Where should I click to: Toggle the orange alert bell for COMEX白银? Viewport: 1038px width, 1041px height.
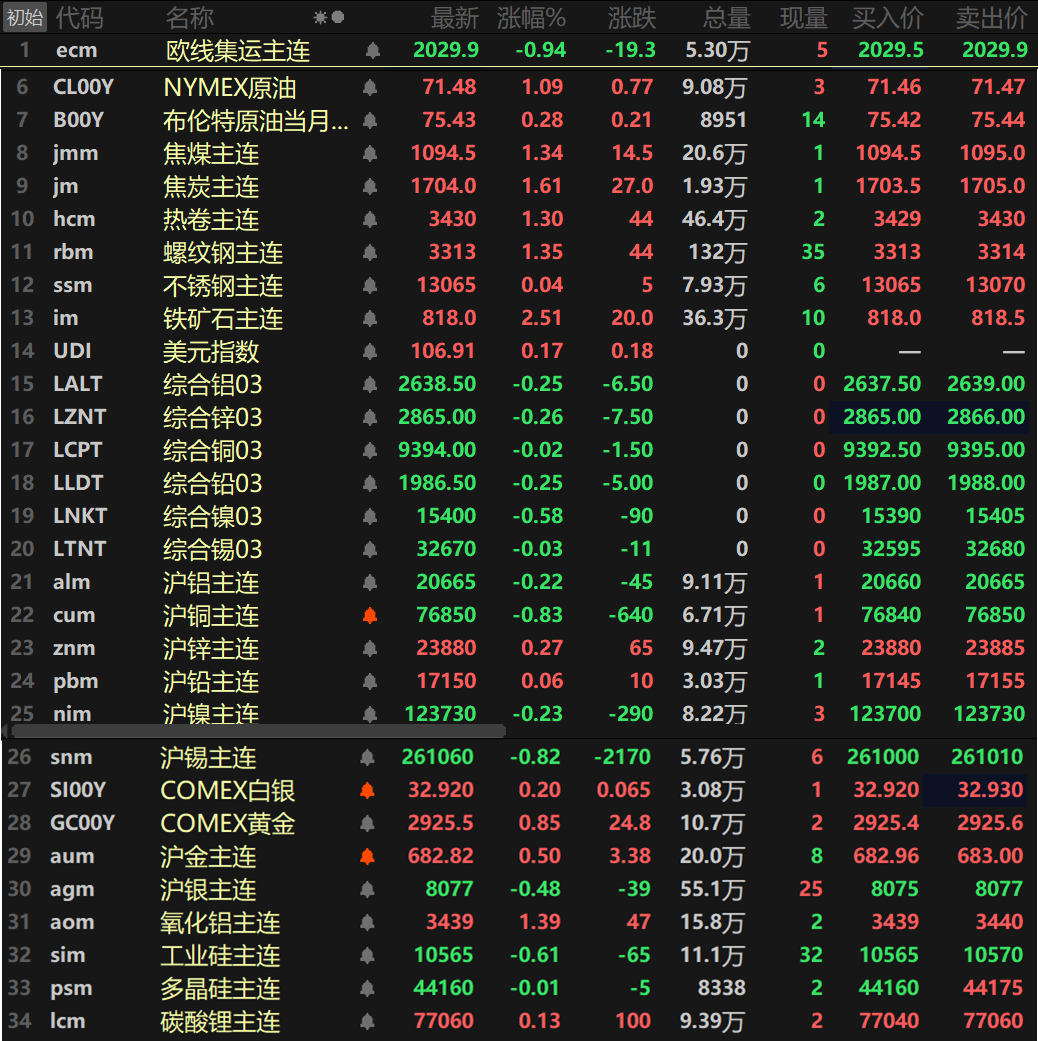coord(367,790)
